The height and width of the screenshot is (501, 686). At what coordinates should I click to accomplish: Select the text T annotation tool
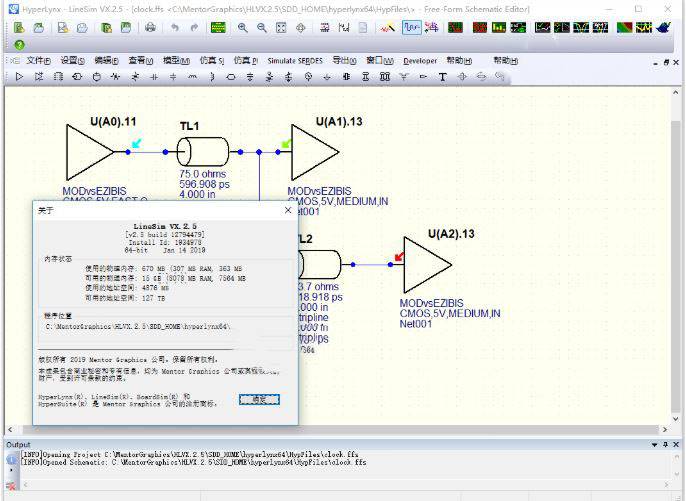pos(442,77)
